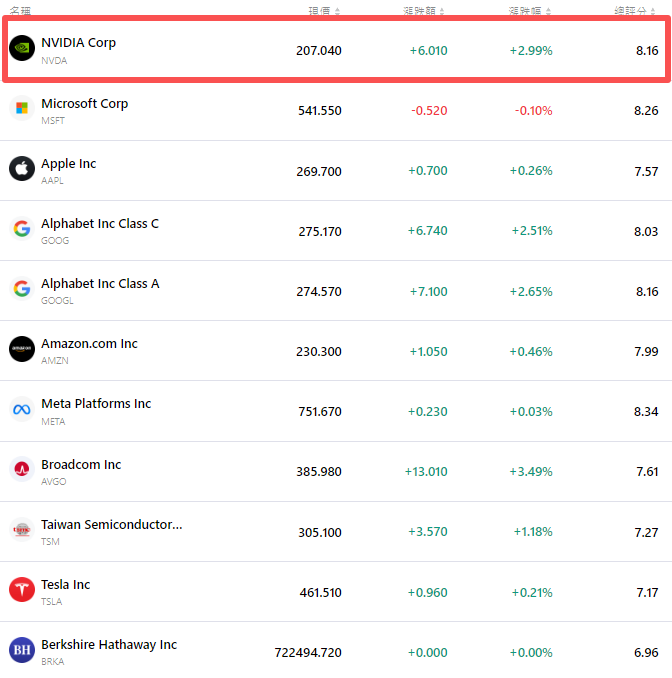The image size is (672, 678).
Task: Open the Alphabet Inc Class A link
Action: 100,283
